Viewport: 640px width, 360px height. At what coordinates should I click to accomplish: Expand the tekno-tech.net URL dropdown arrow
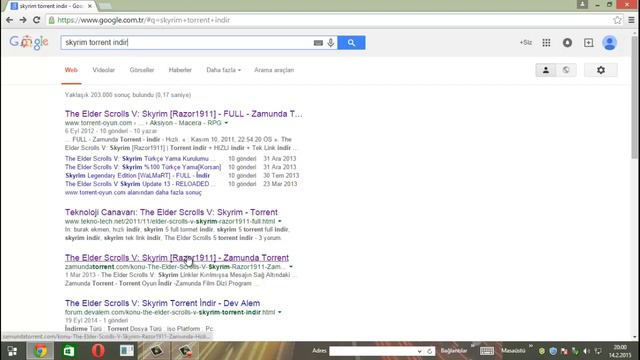point(280,221)
